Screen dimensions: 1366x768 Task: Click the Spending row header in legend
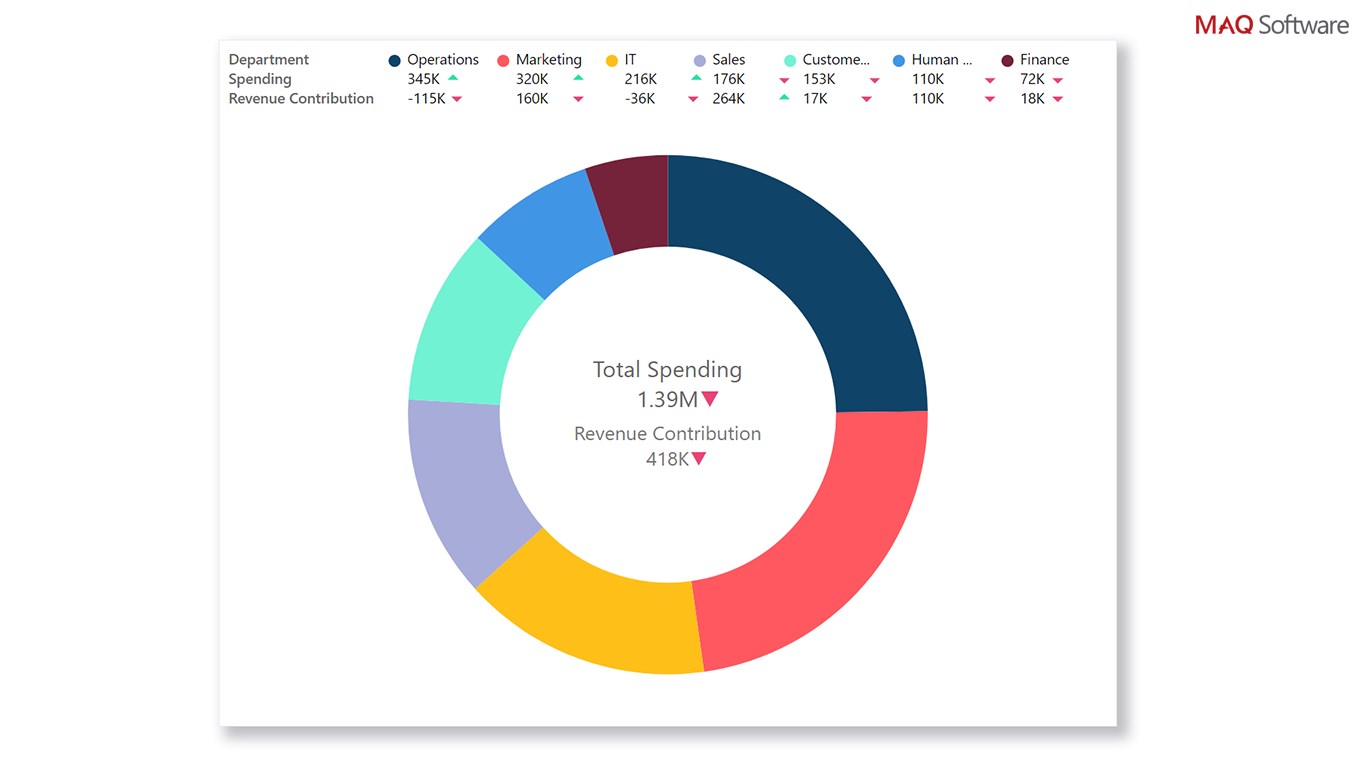[x=260, y=79]
